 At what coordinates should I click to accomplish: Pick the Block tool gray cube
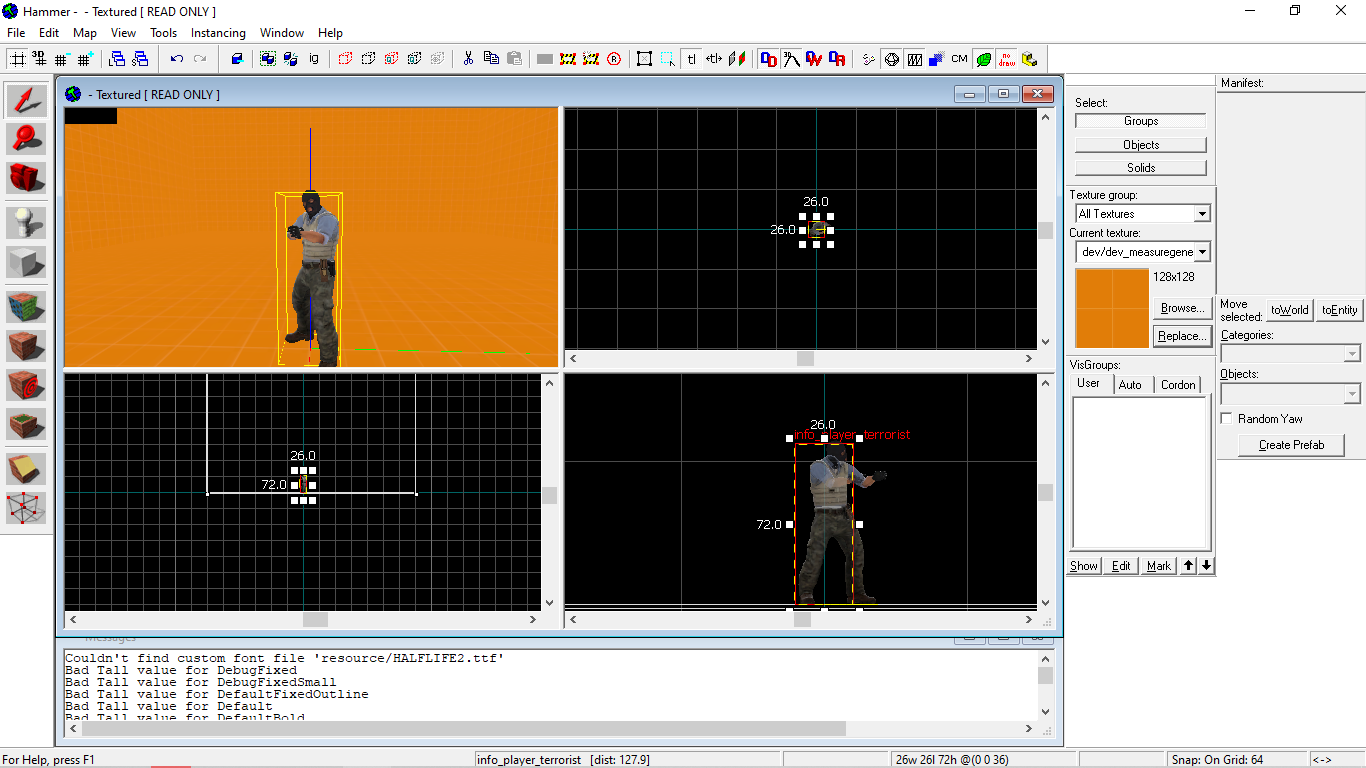click(27, 263)
